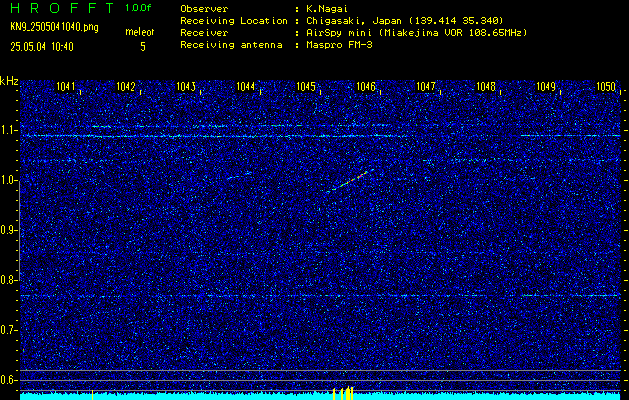Image resolution: width=629 pixels, height=400 pixels.
Task: Click frequency axis label 1.1
Action: (7, 131)
